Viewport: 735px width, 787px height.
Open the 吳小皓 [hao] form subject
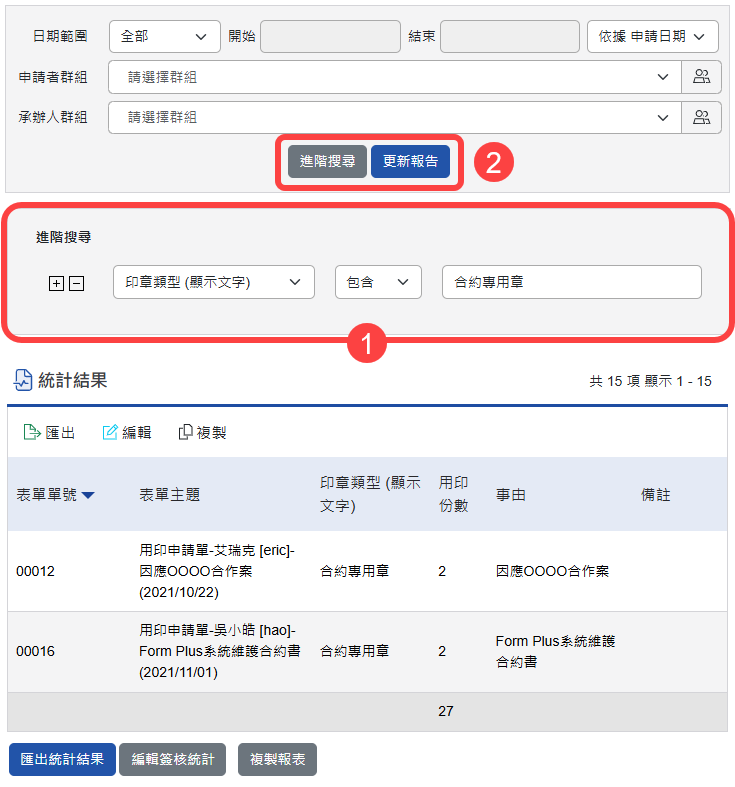220,651
